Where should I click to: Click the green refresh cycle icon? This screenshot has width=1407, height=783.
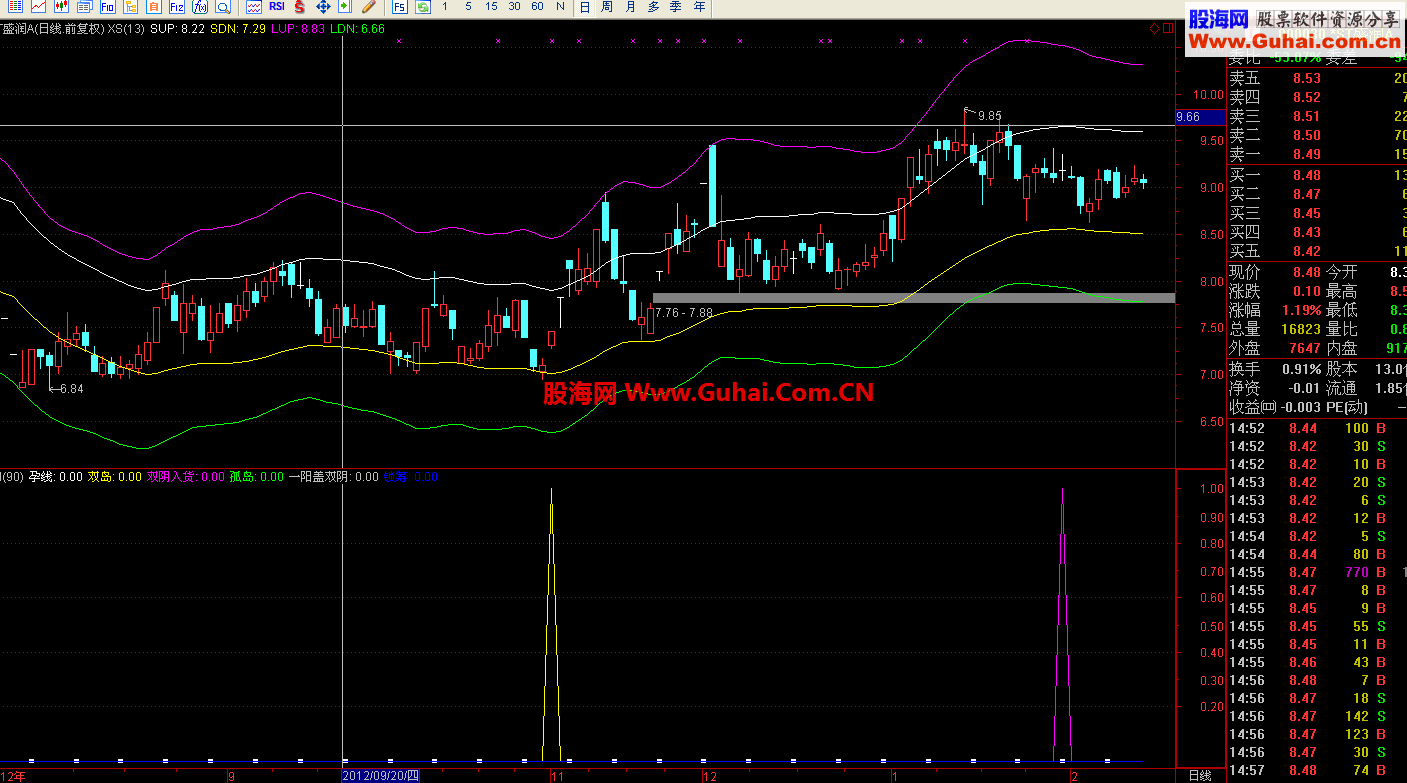pos(423,7)
